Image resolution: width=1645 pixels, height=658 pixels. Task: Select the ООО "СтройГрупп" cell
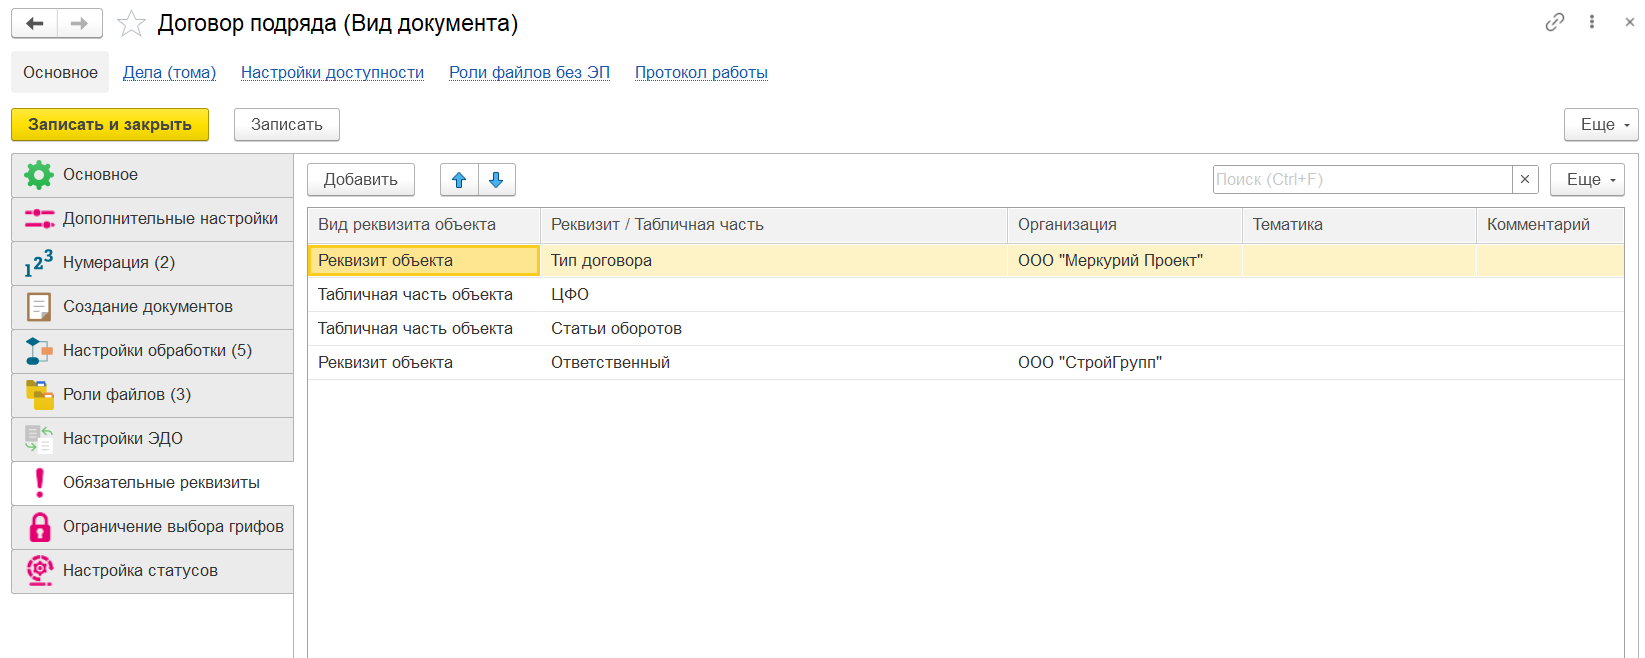point(1125,363)
